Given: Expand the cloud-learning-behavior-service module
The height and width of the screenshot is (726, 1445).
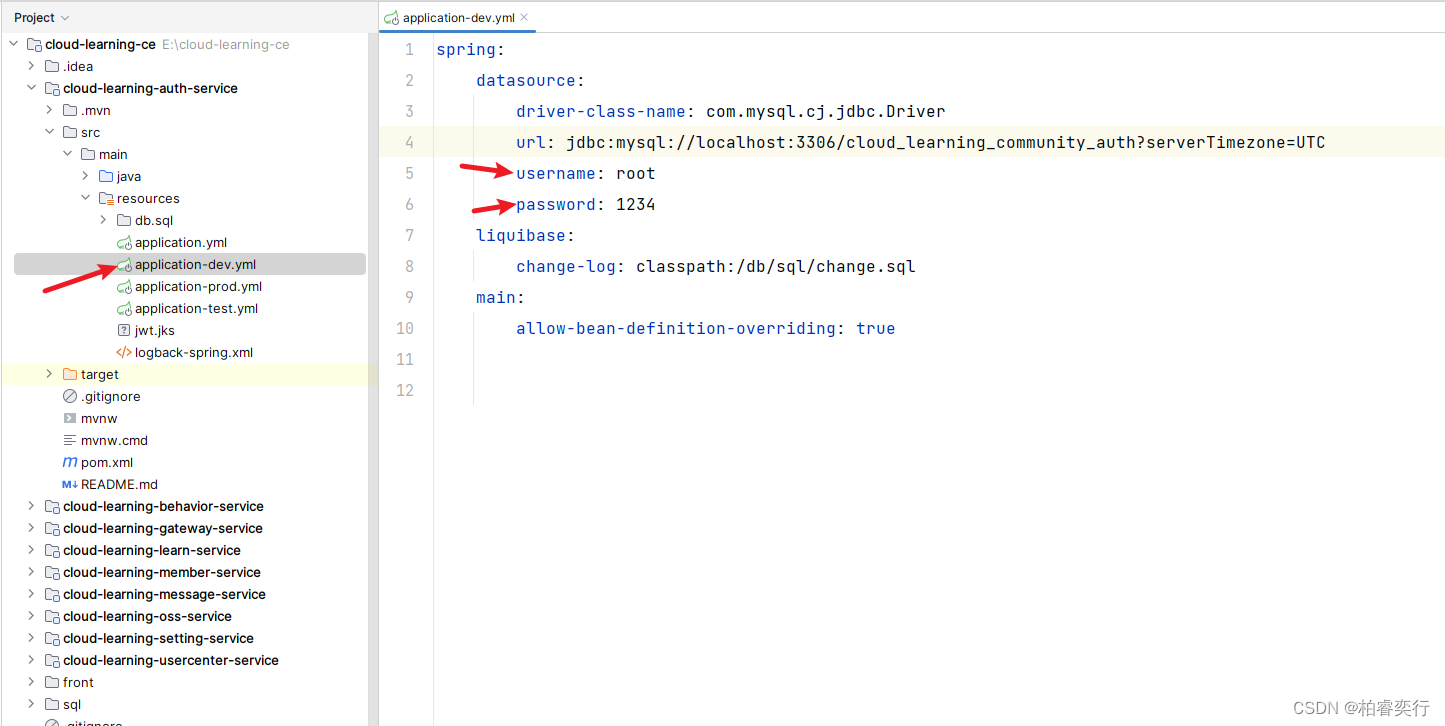Looking at the screenshot, I should (x=32, y=506).
